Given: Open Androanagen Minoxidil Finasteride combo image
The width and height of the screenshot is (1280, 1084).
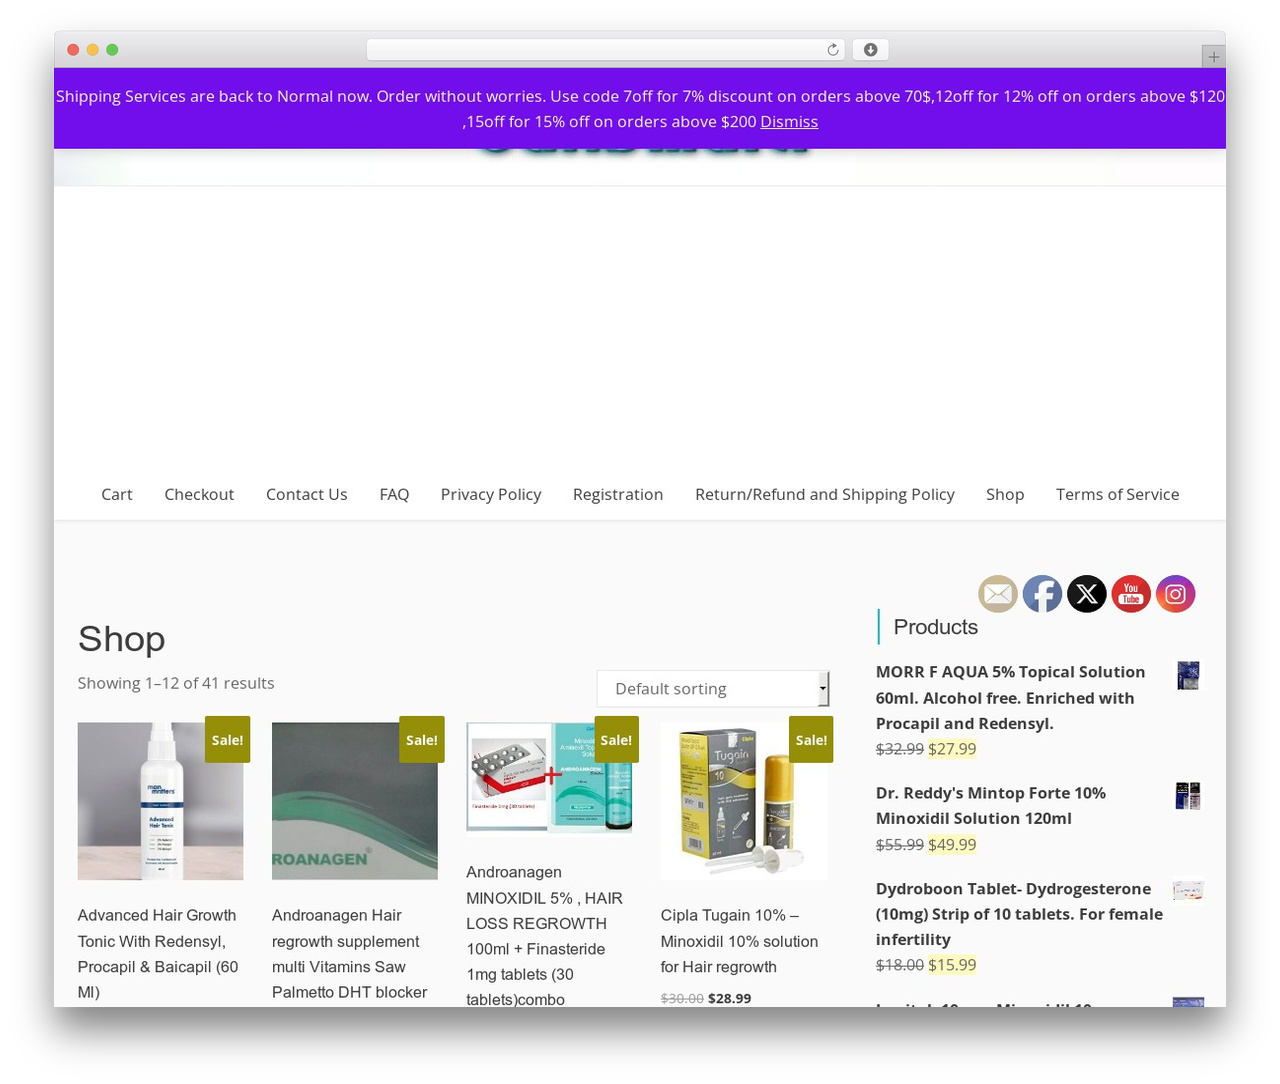Looking at the screenshot, I should pyautogui.click(x=549, y=777).
